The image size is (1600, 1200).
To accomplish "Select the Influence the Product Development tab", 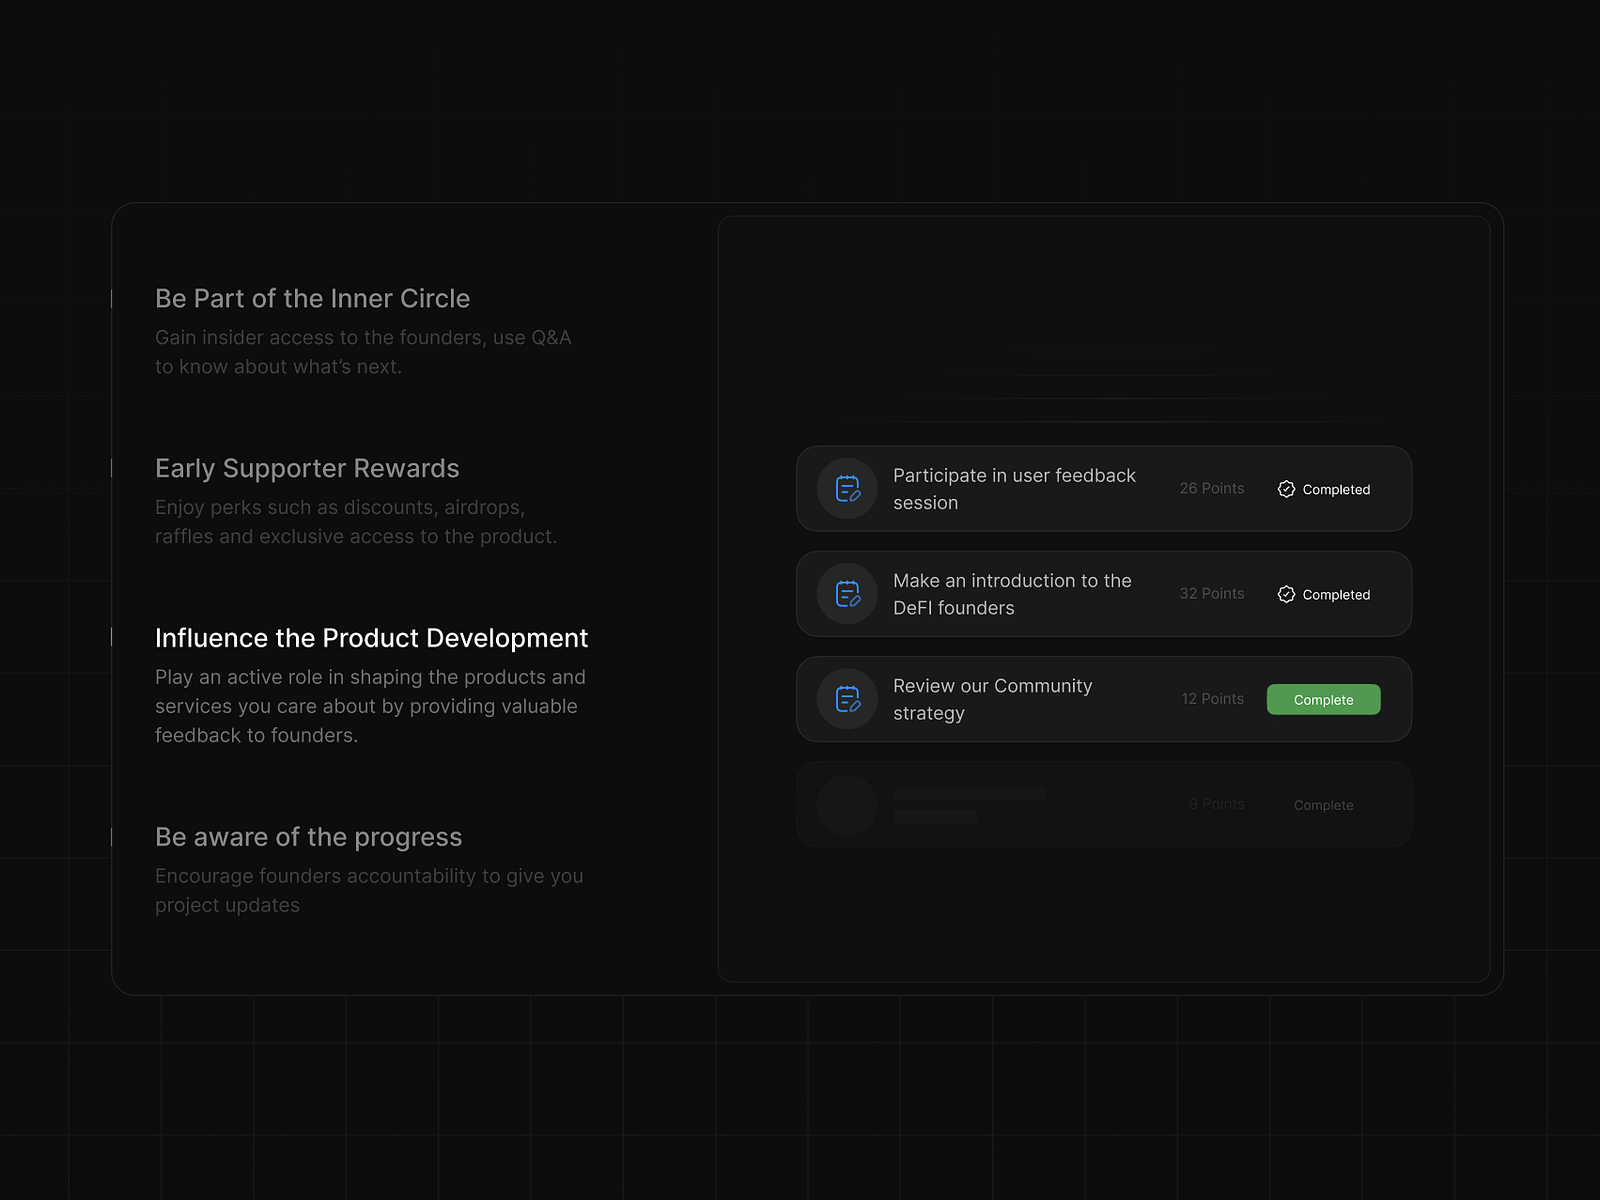I will click(371, 638).
